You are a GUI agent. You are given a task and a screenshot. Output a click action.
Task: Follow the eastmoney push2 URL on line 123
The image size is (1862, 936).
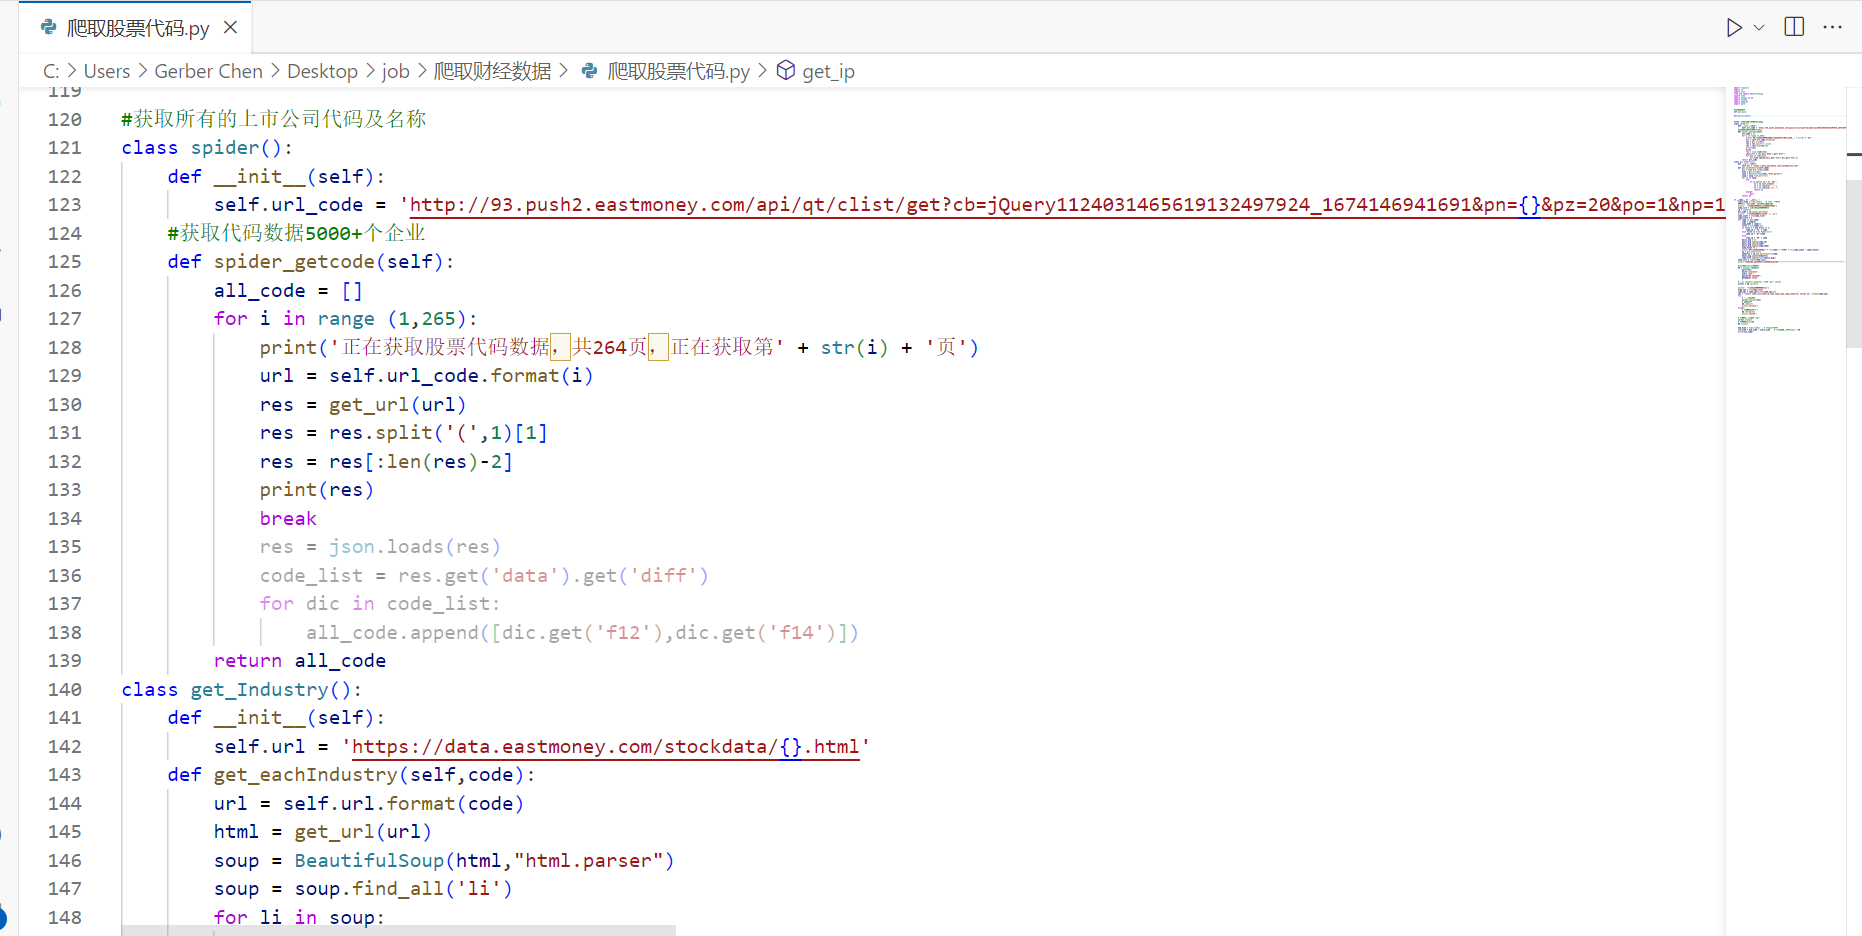coord(1067,205)
